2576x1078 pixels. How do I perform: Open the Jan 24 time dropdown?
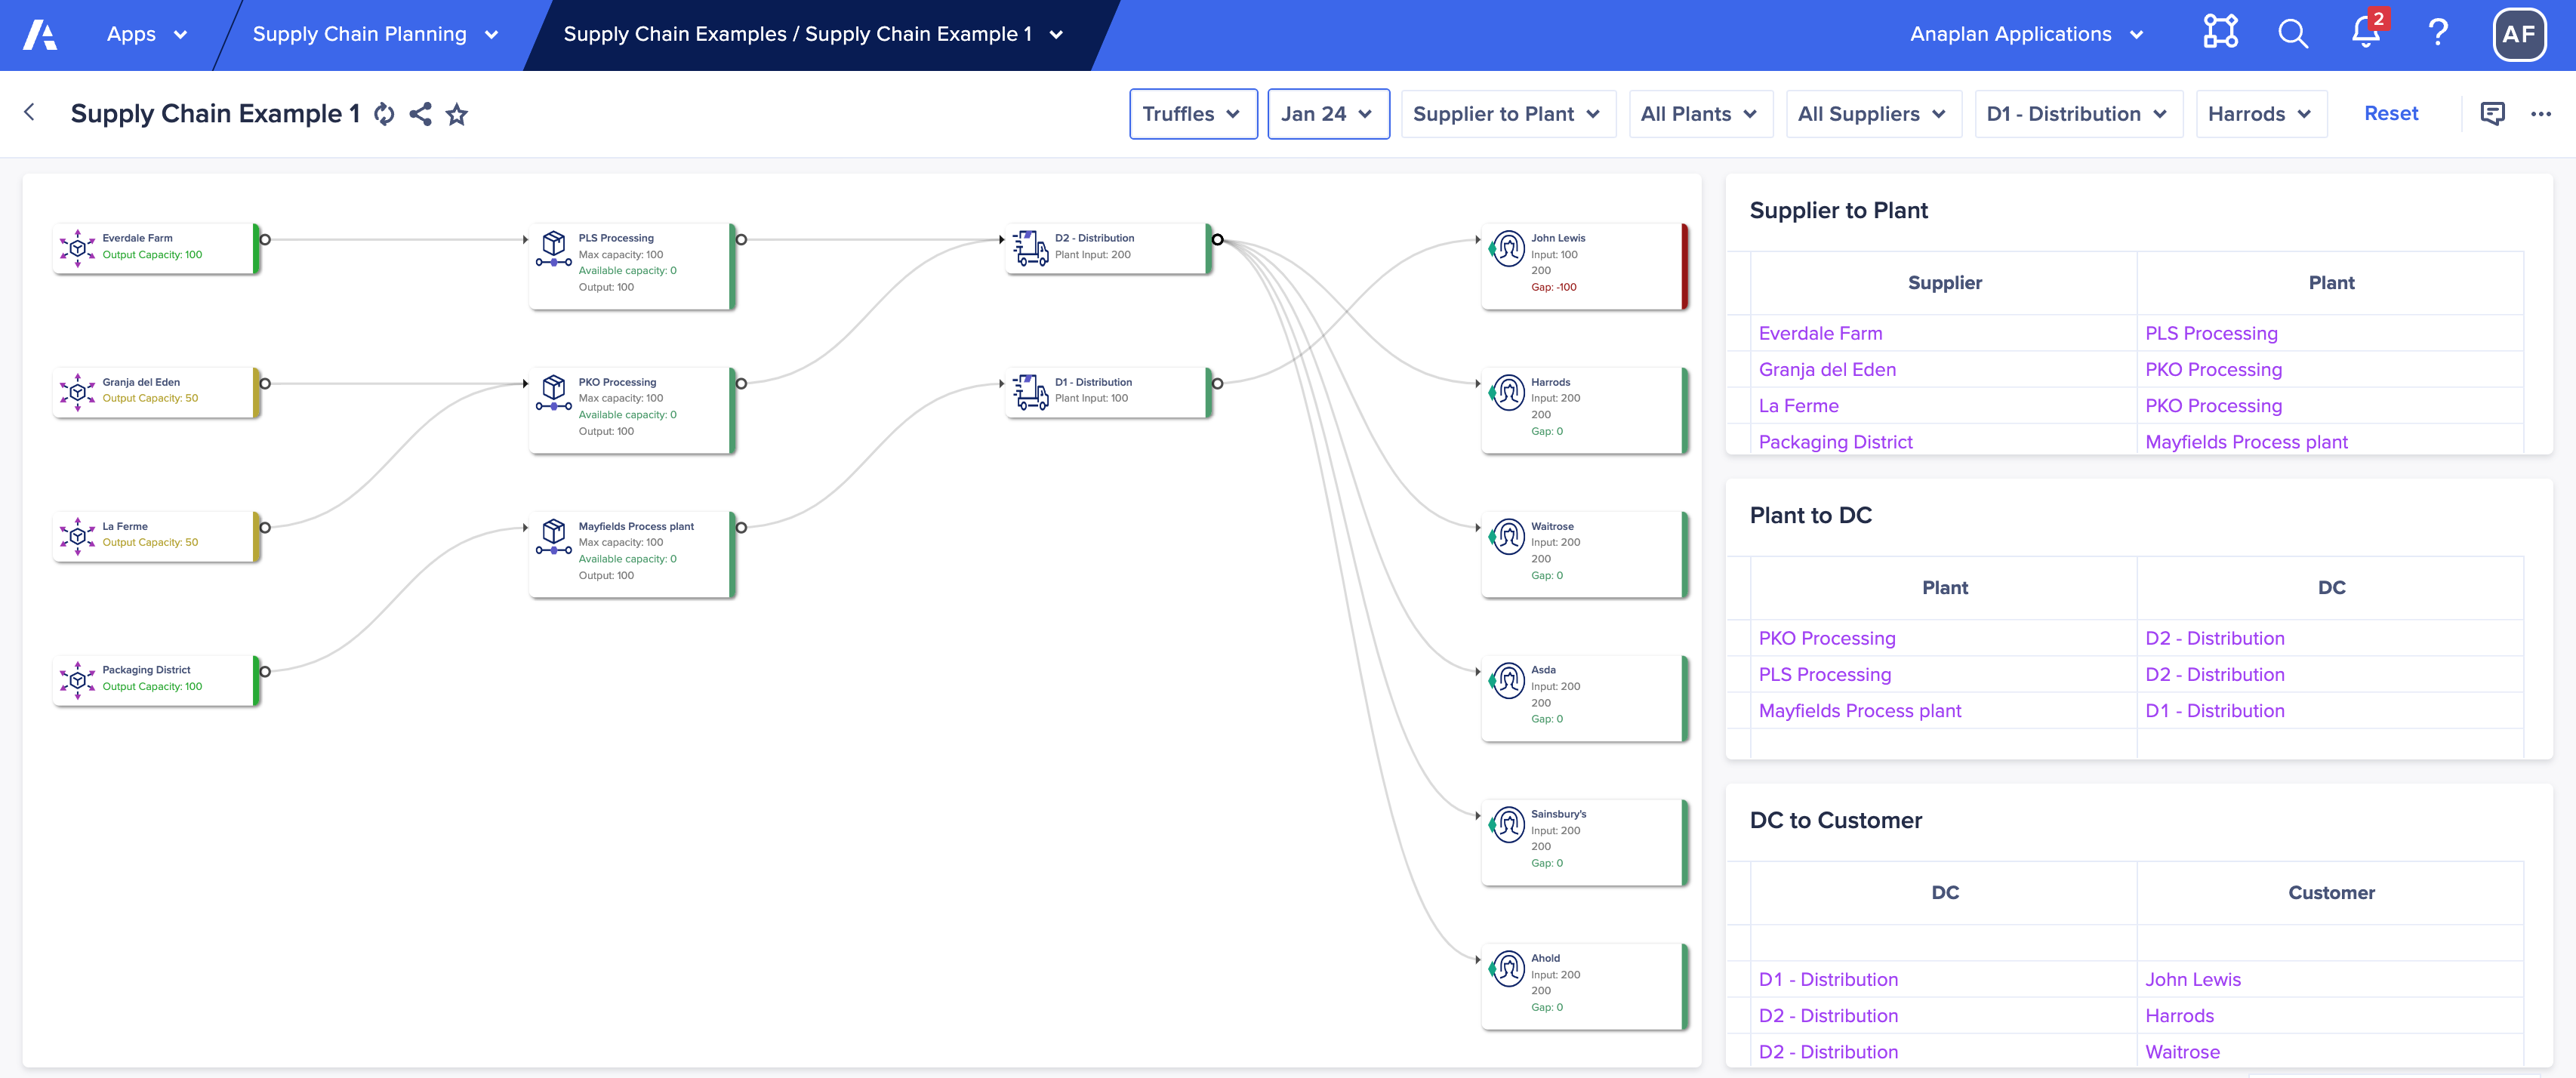coord(1327,114)
